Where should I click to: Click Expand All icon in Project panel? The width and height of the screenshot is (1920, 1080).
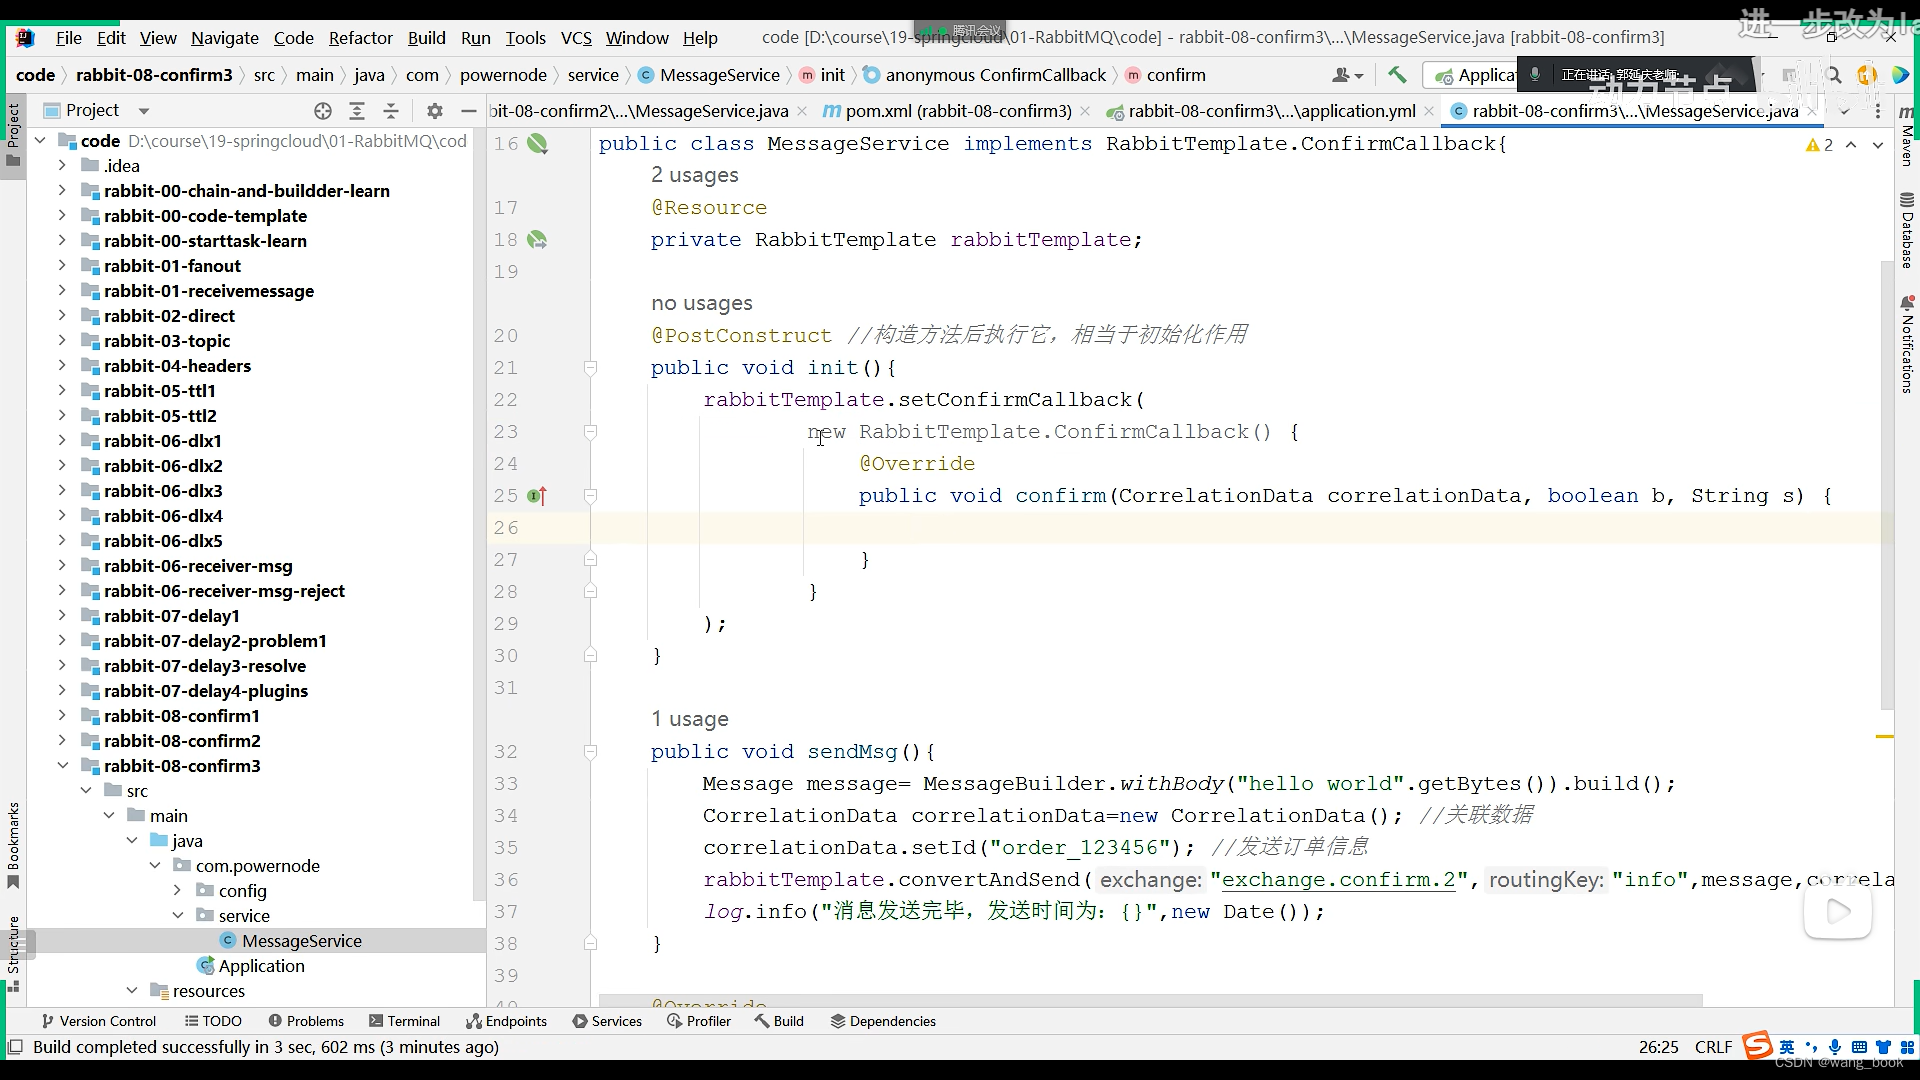click(x=356, y=111)
